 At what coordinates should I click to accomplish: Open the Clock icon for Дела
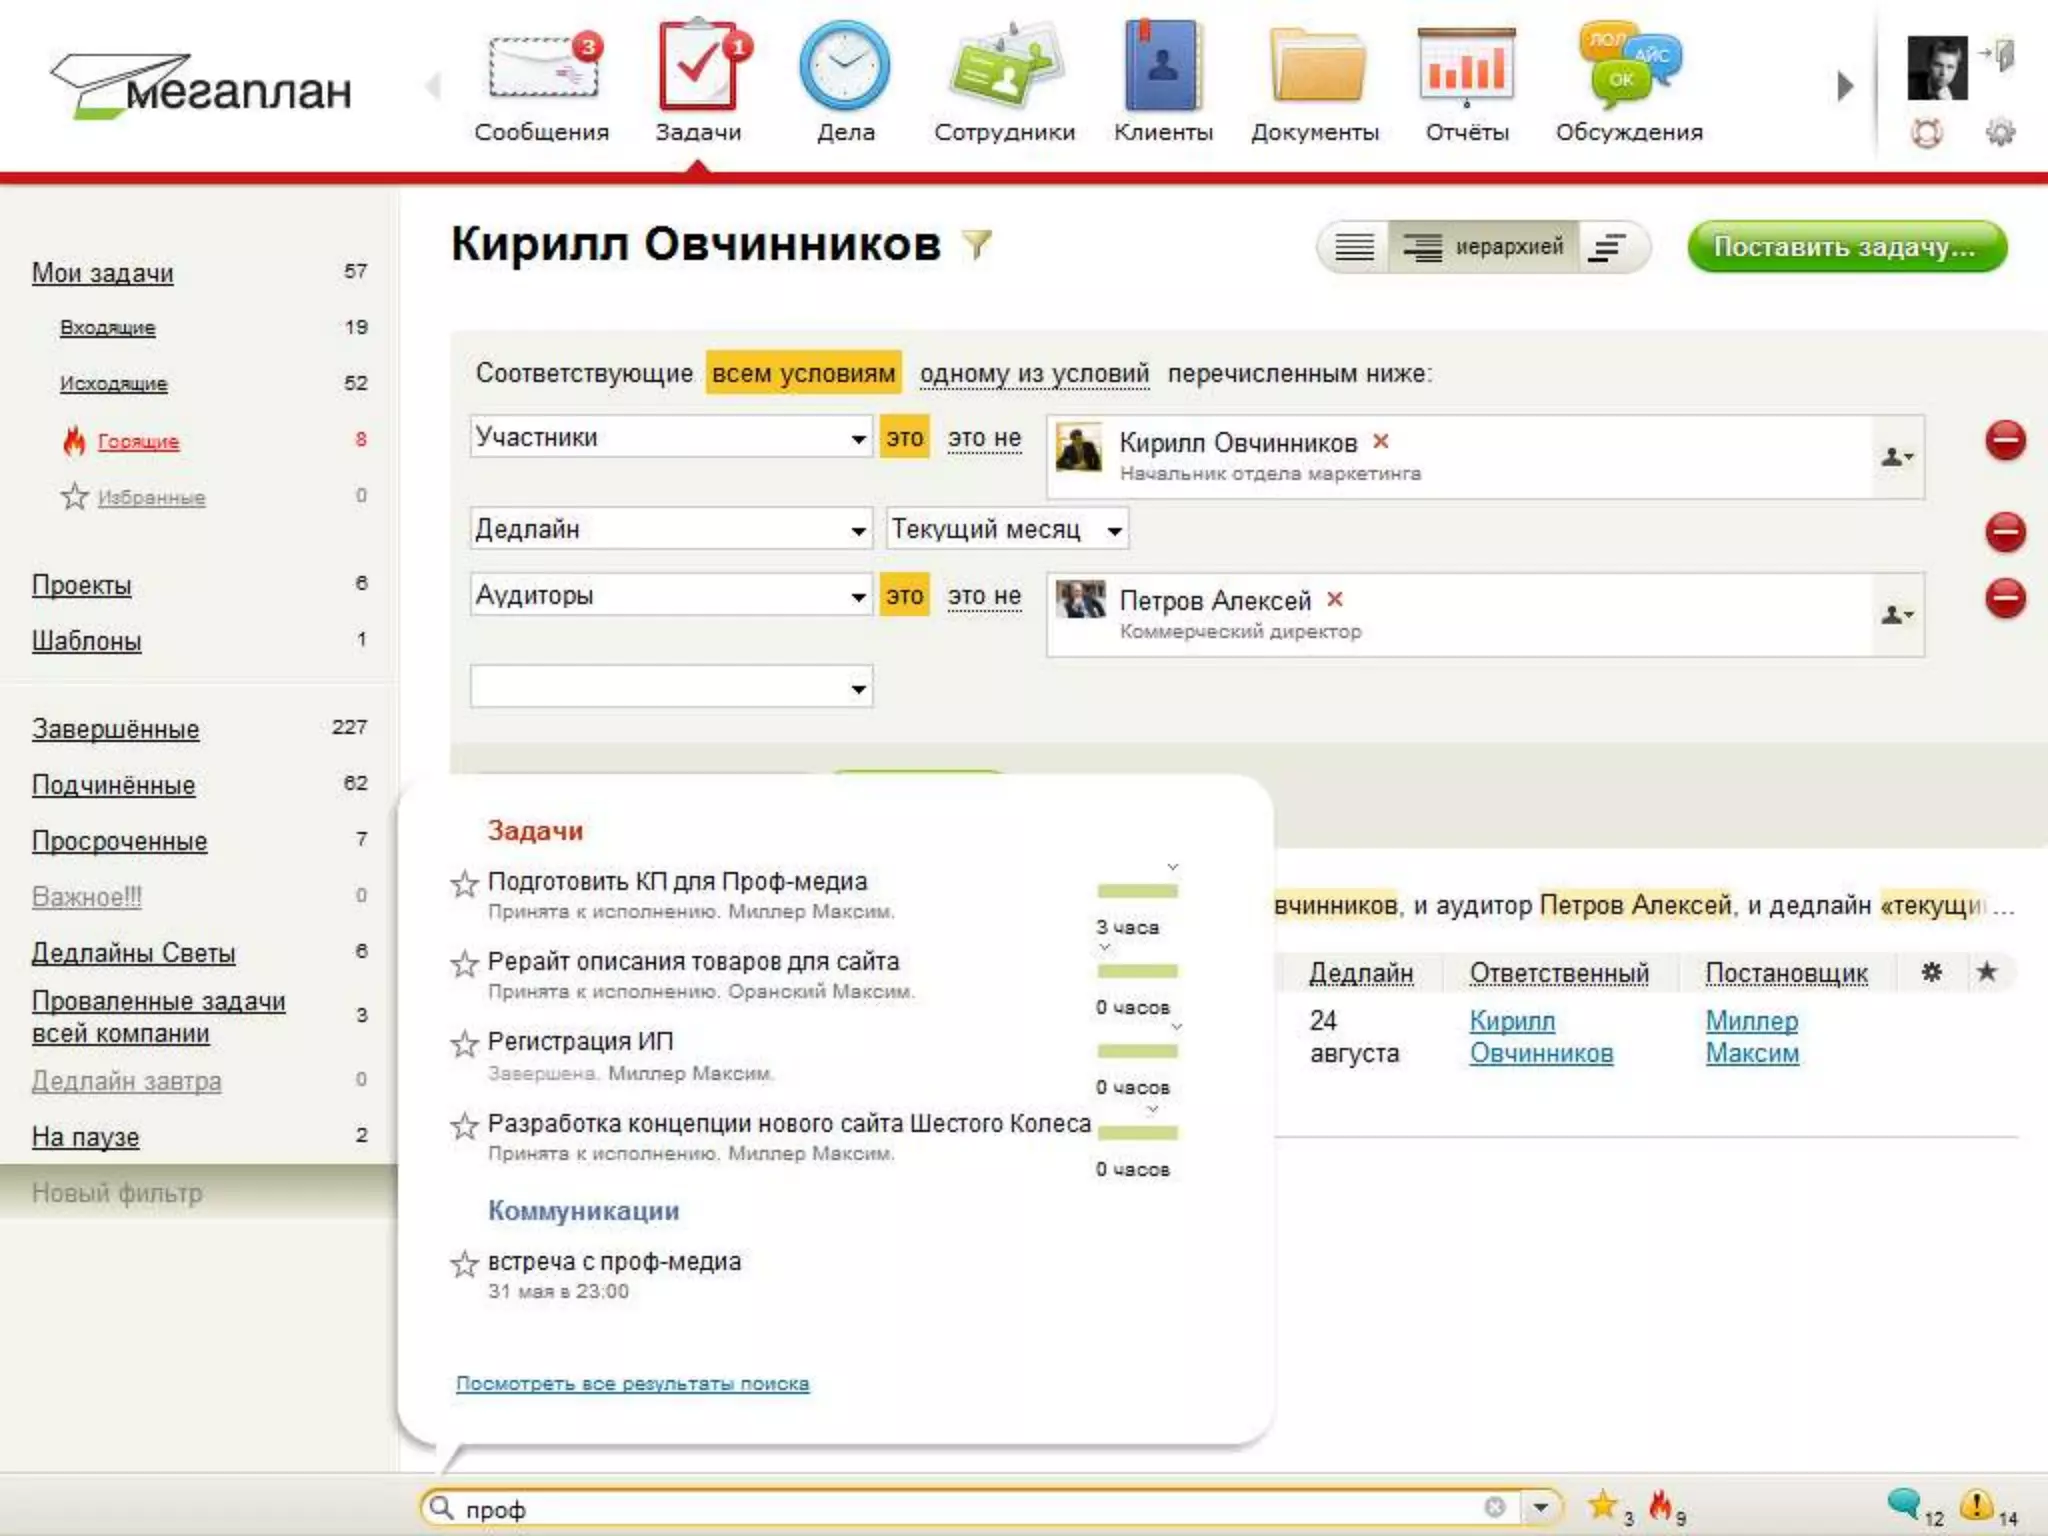point(845,66)
